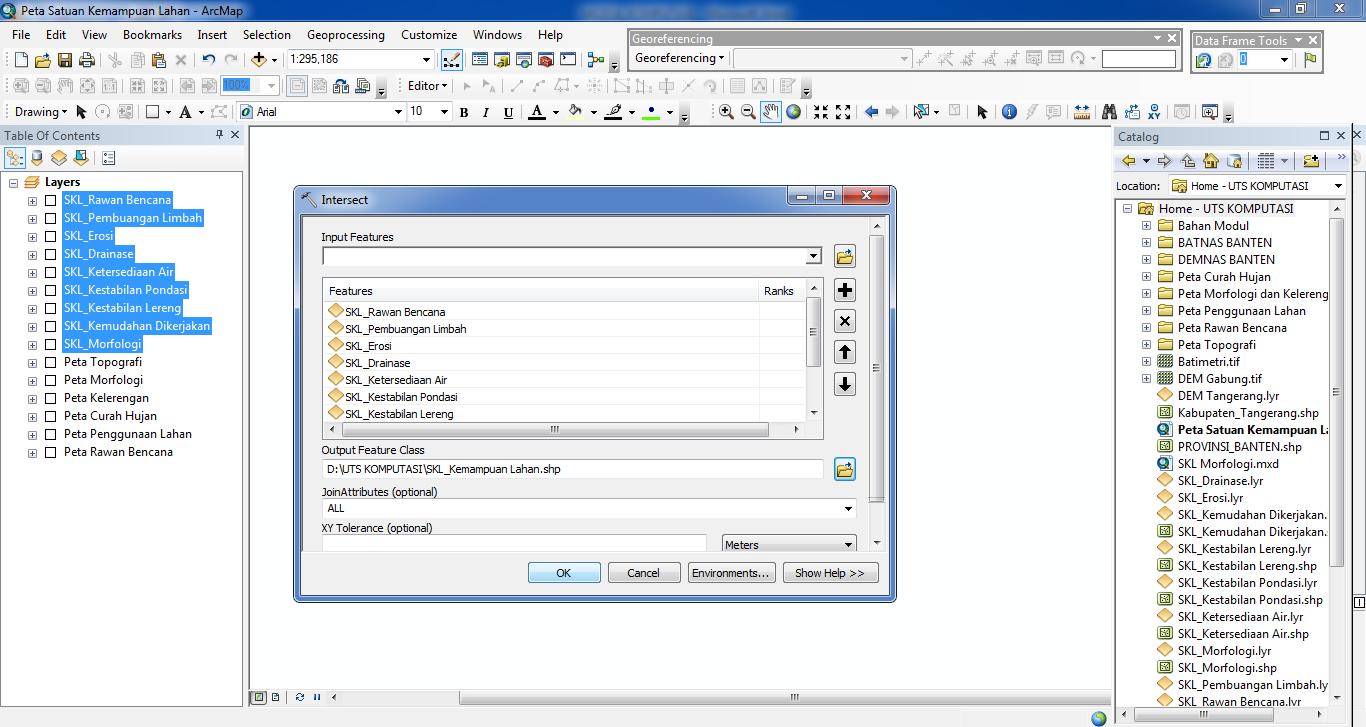Choose the Measure ruler tool
The width and height of the screenshot is (1366, 727).
pyautogui.click(x=1080, y=112)
